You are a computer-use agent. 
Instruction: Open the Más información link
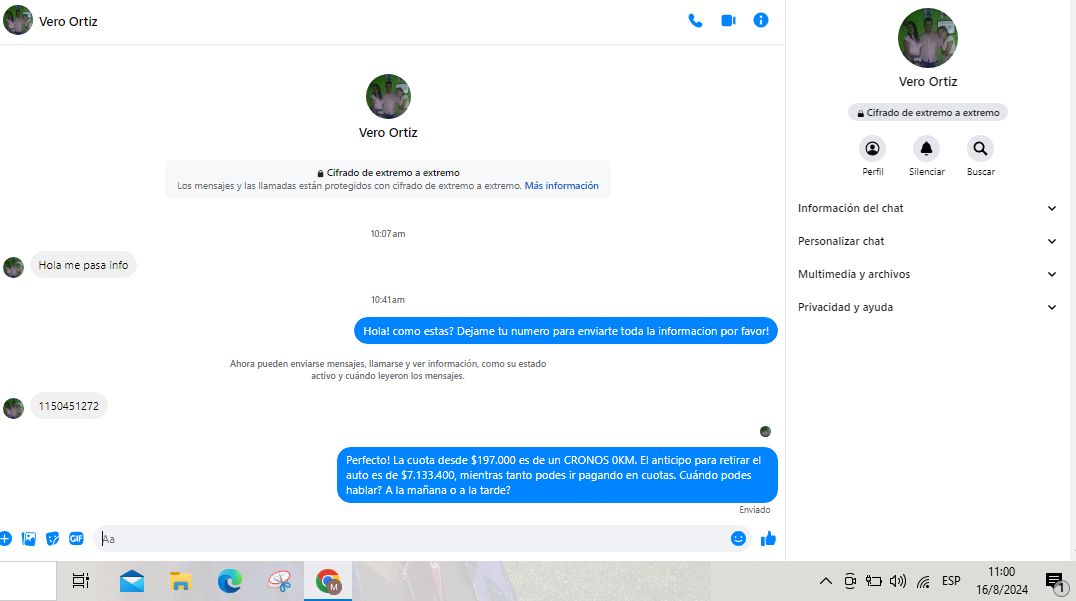[x=561, y=186]
